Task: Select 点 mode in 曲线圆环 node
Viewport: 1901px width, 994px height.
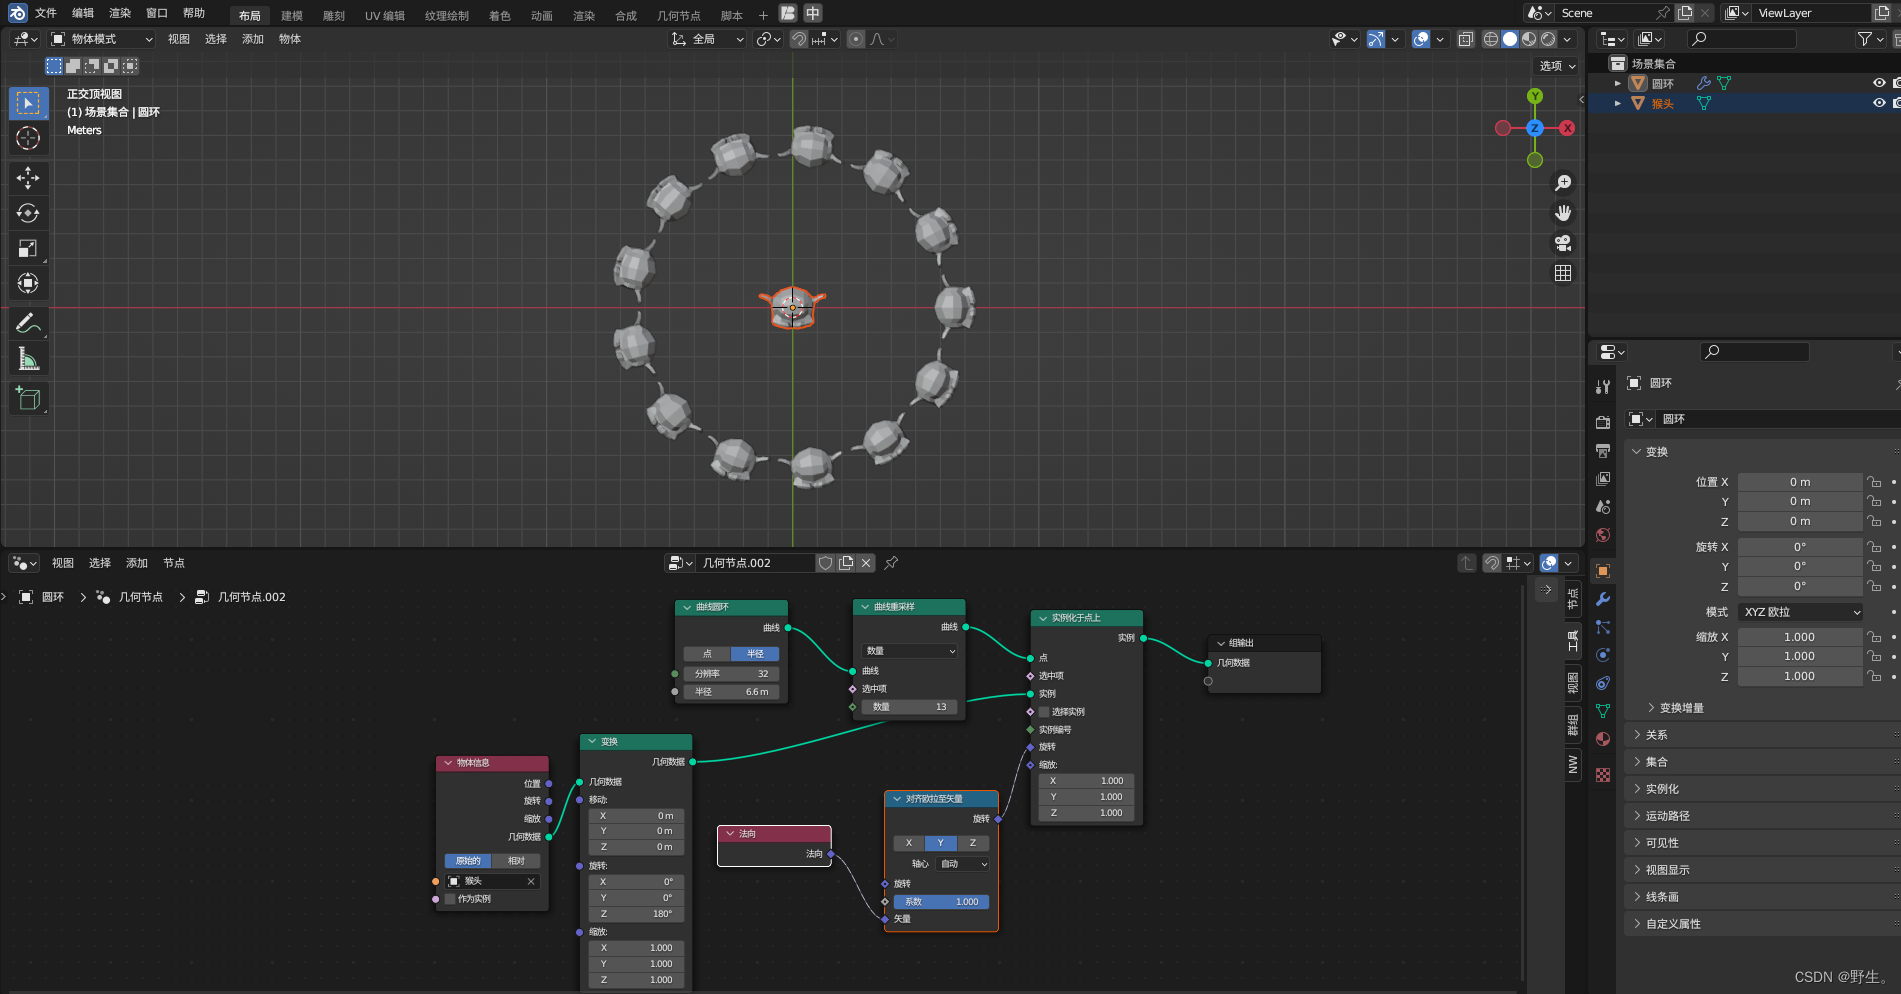Action: point(707,654)
